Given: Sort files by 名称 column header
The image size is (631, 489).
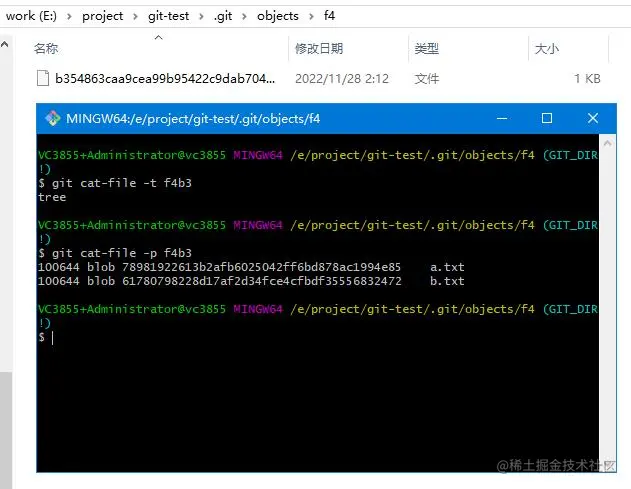Looking at the screenshot, I should click(x=46, y=49).
